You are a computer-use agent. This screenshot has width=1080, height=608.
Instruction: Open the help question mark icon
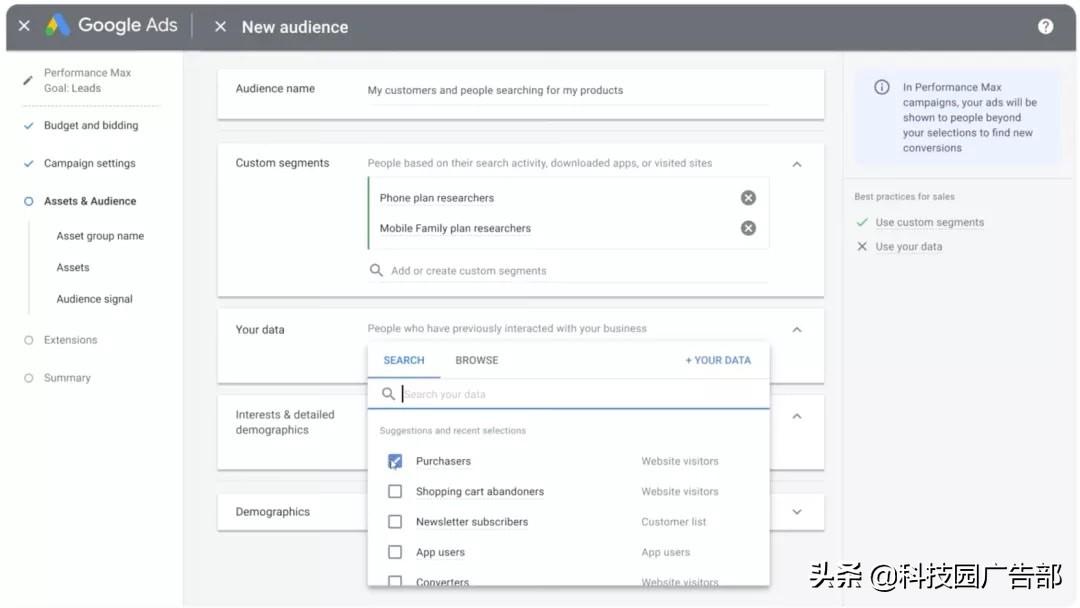coord(1046,26)
